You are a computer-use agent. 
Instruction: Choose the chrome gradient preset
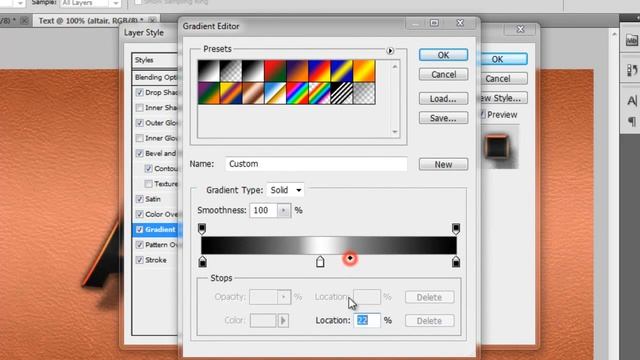tap(275, 93)
